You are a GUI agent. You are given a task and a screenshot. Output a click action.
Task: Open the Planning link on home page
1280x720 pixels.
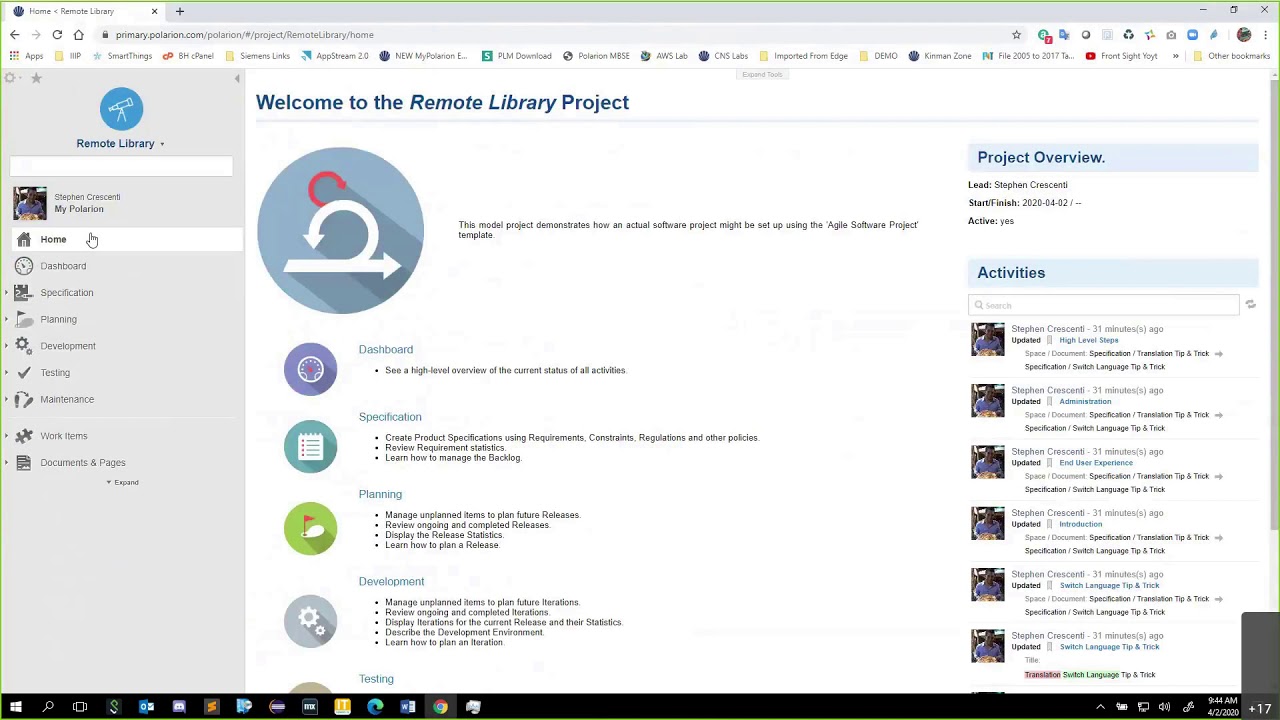(380, 494)
